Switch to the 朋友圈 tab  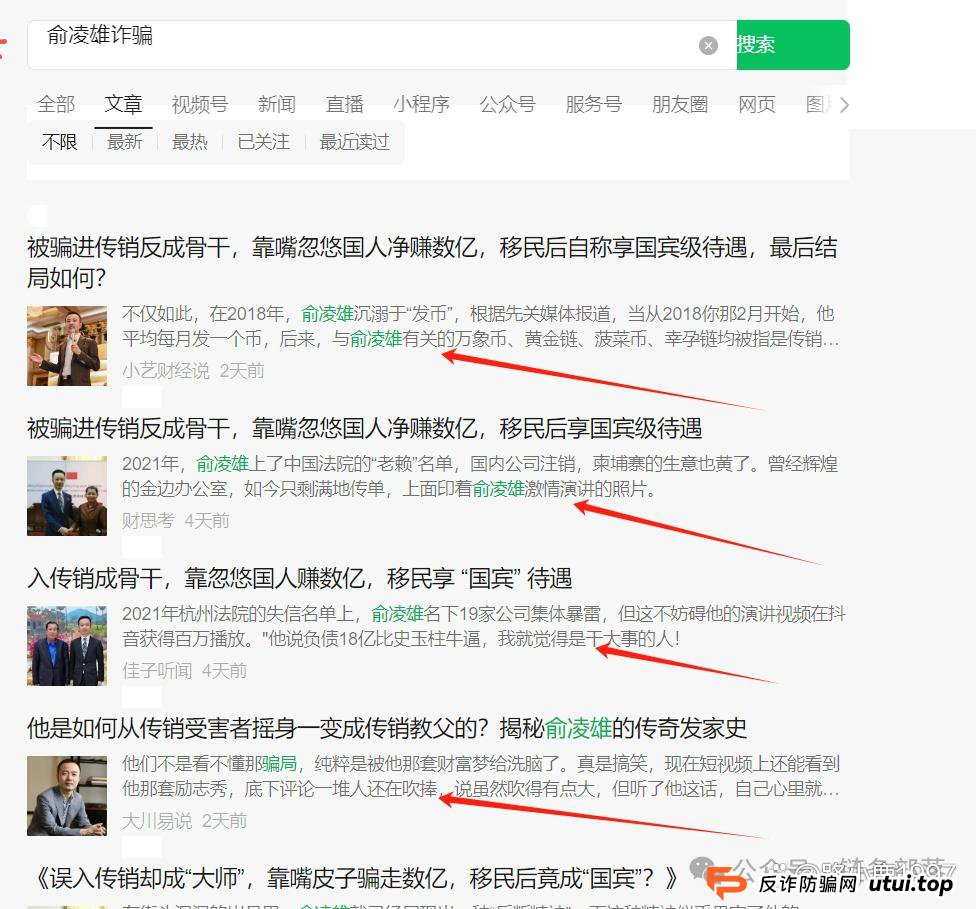click(x=680, y=104)
